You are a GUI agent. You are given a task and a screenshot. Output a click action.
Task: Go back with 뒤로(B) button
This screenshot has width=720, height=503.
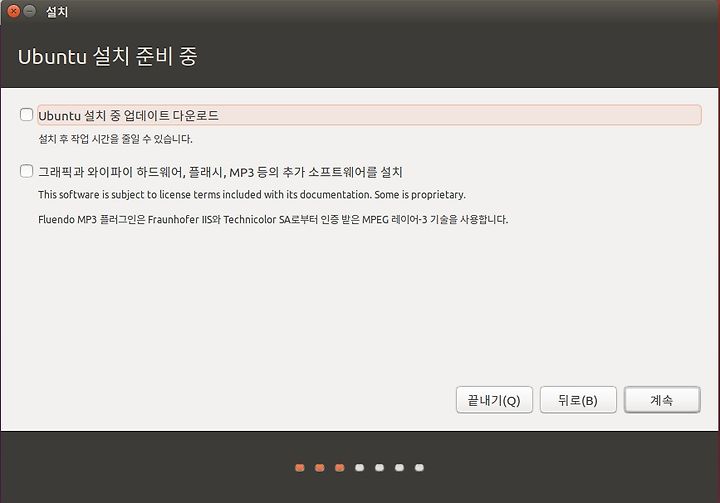coord(578,400)
